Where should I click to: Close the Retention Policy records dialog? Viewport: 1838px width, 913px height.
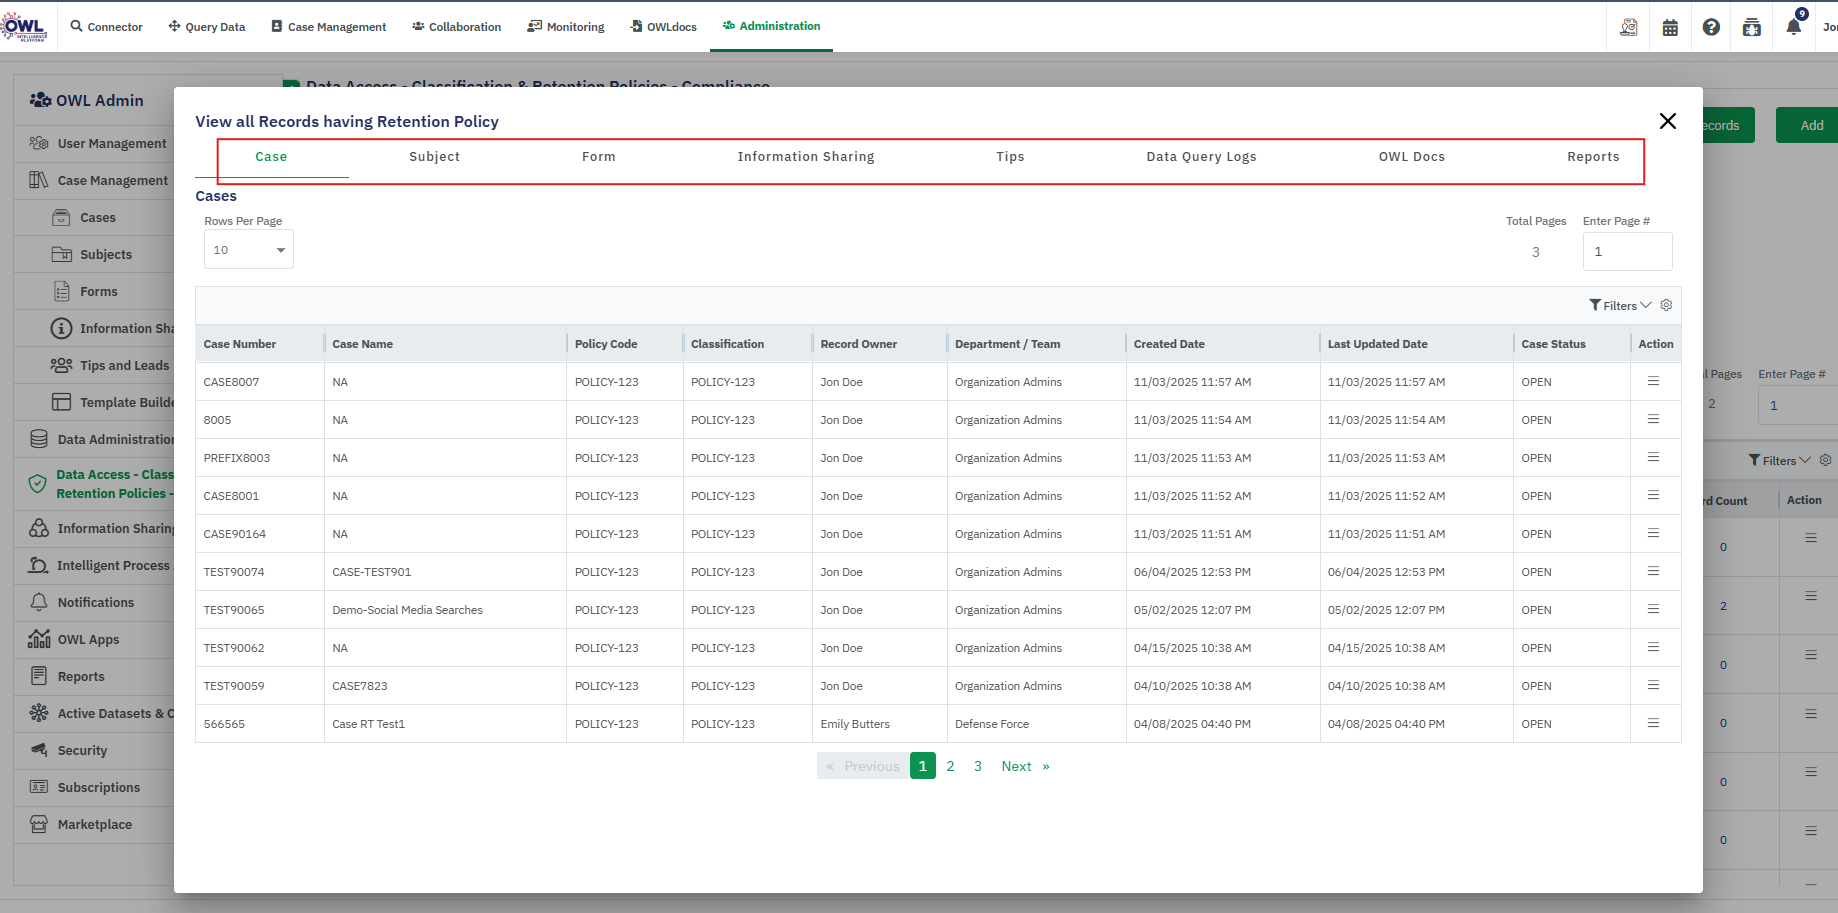click(x=1667, y=121)
